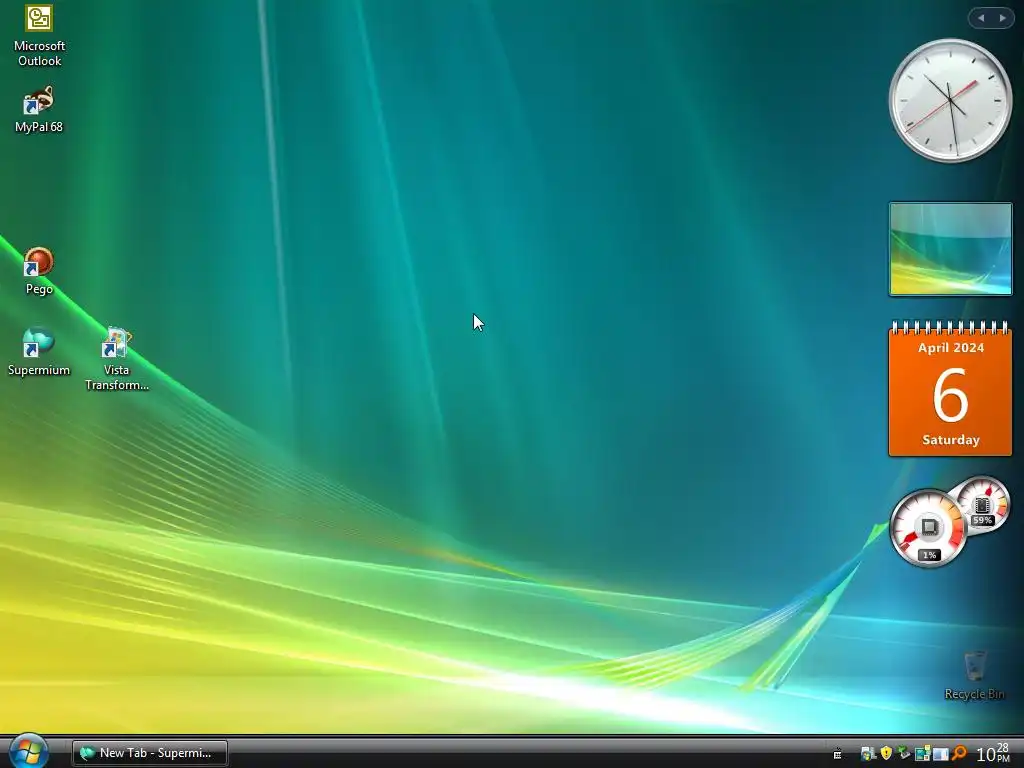Viewport: 1024px width, 768px height.
Task: Click the orange magnifier tray icon
Action: [959, 753]
